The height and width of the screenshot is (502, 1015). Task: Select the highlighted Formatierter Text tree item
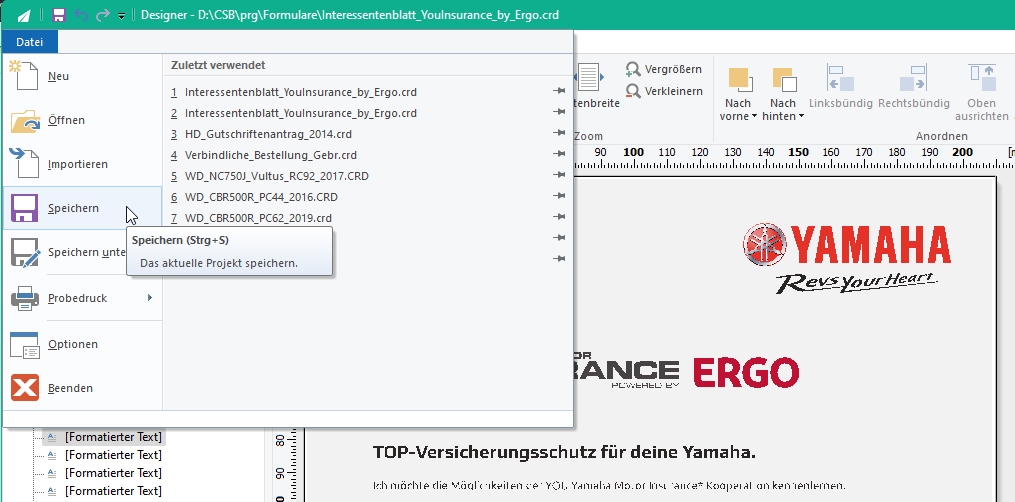pyautogui.click(x=113, y=437)
